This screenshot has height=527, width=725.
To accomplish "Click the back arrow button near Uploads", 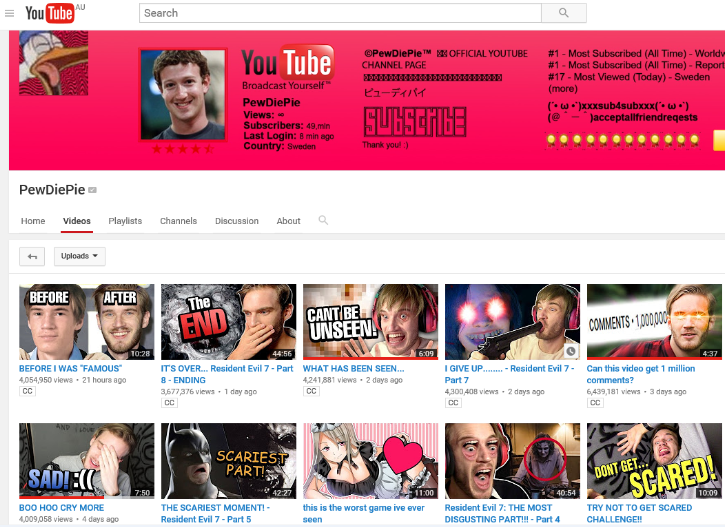I will click(32, 257).
